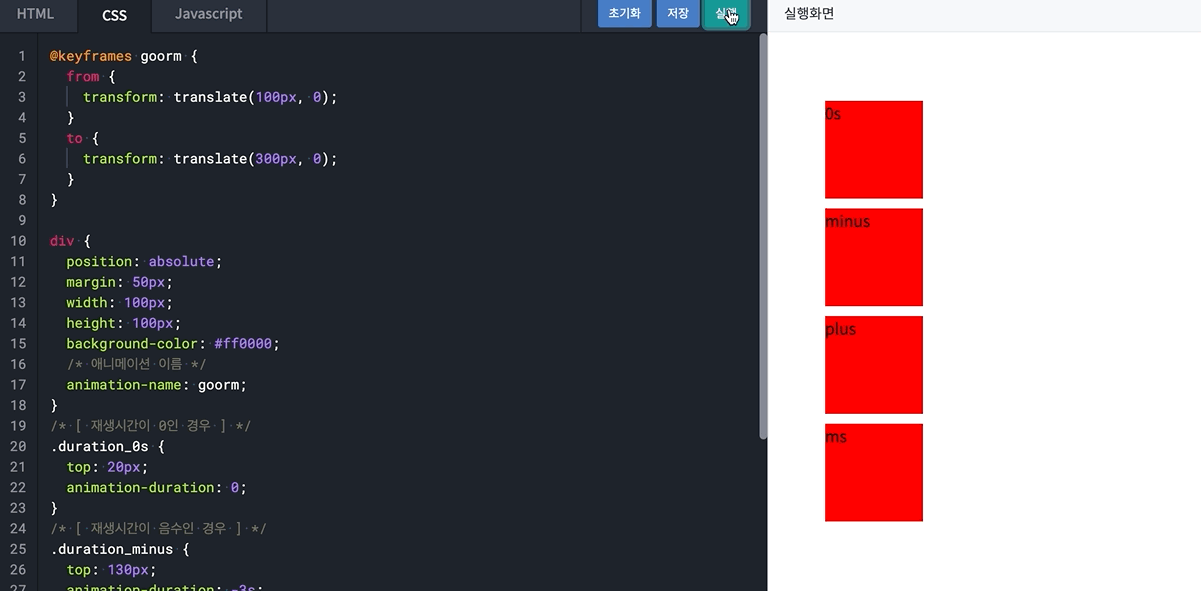Click the red box labeled plus

873,365
